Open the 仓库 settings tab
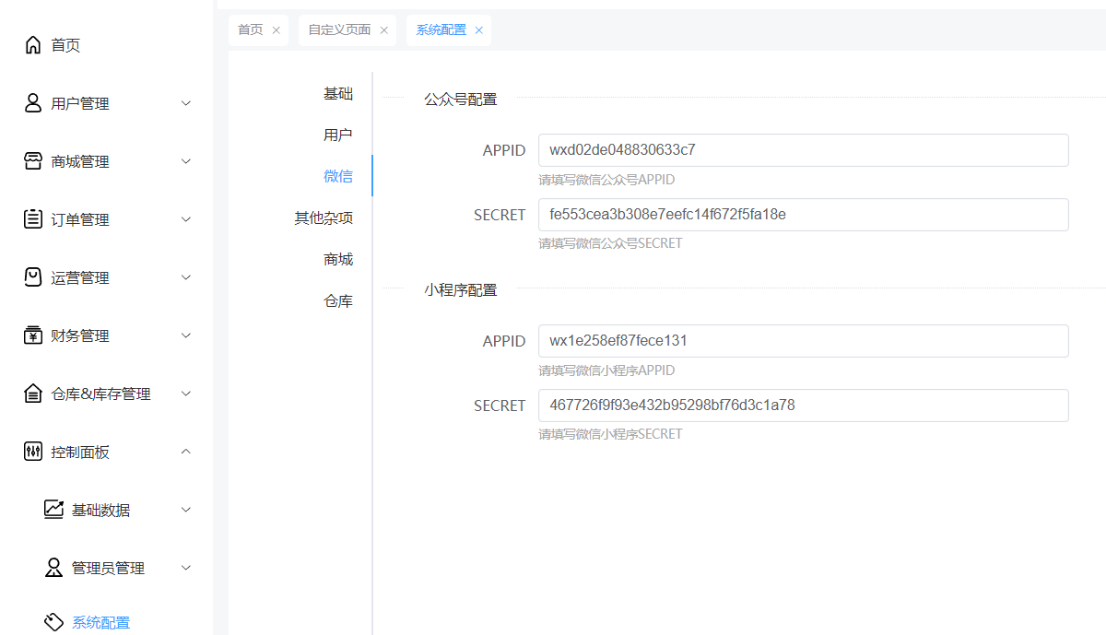Screen dimensions: 1106x635 coord(338,301)
